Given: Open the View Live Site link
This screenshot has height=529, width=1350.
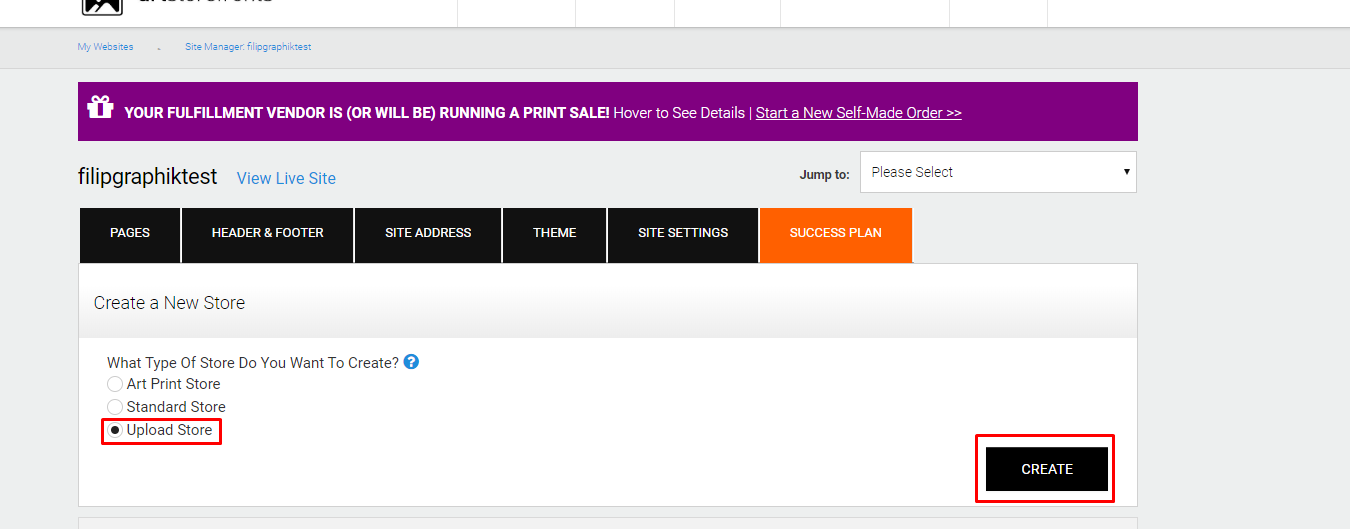Looking at the screenshot, I should click(x=286, y=178).
